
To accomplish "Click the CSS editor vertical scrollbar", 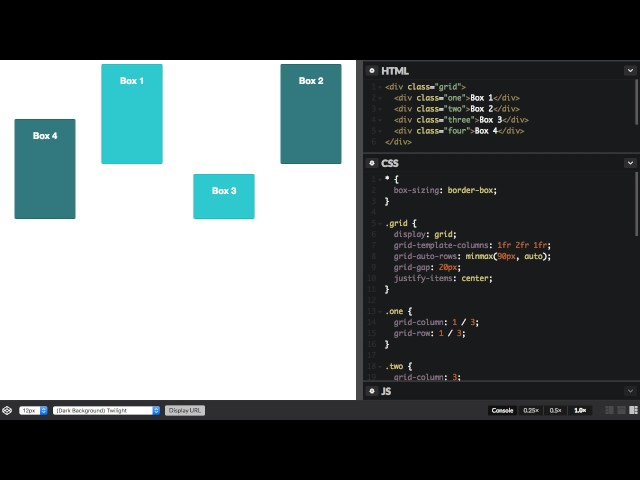I will [x=636, y=204].
